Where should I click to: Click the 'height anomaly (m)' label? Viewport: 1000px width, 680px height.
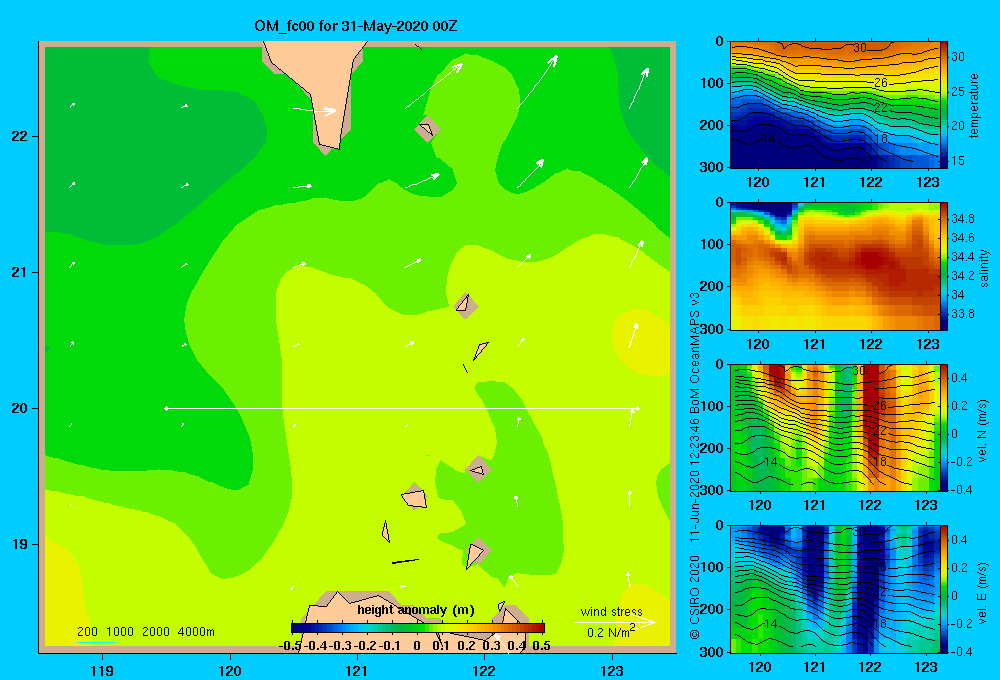click(x=416, y=610)
